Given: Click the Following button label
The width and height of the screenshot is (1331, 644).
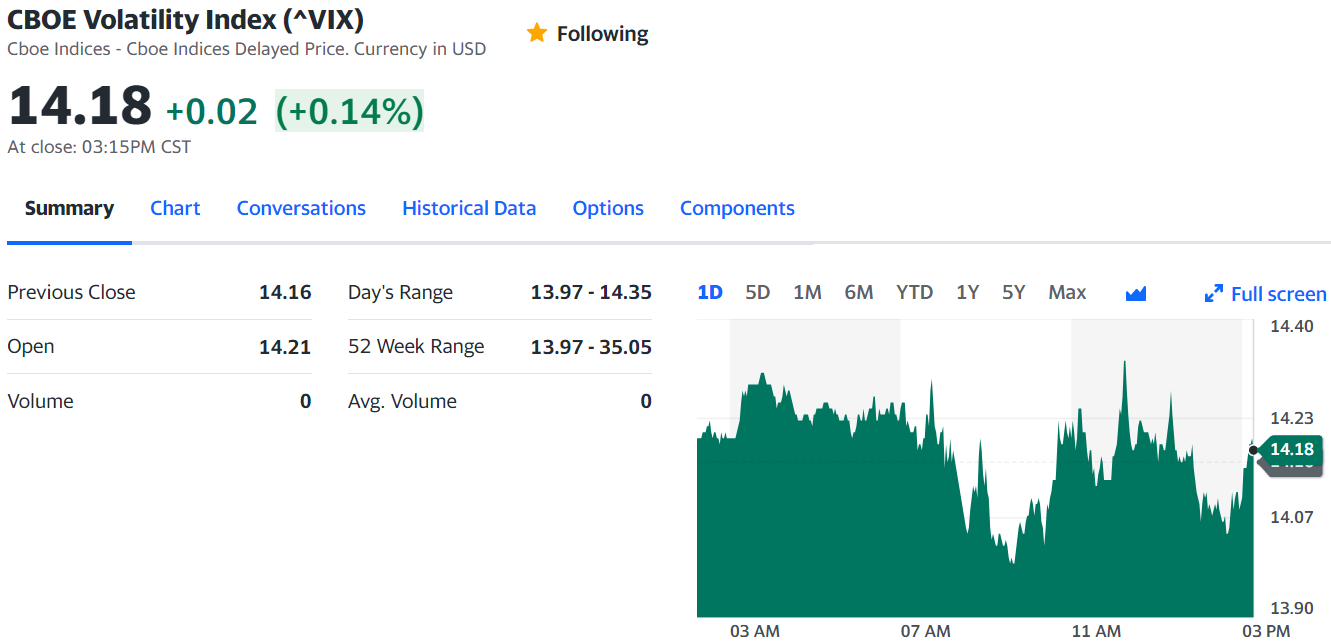Looking at the screenshot, I should [x=602, y=34].
